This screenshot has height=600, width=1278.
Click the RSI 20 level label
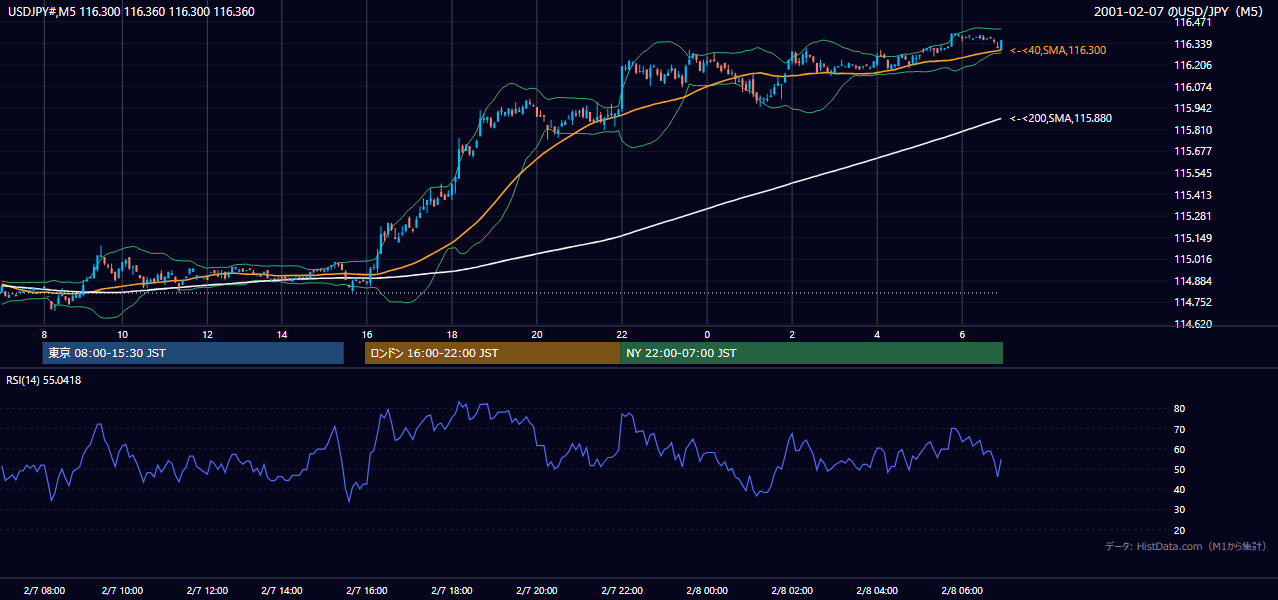(1179, 530)
